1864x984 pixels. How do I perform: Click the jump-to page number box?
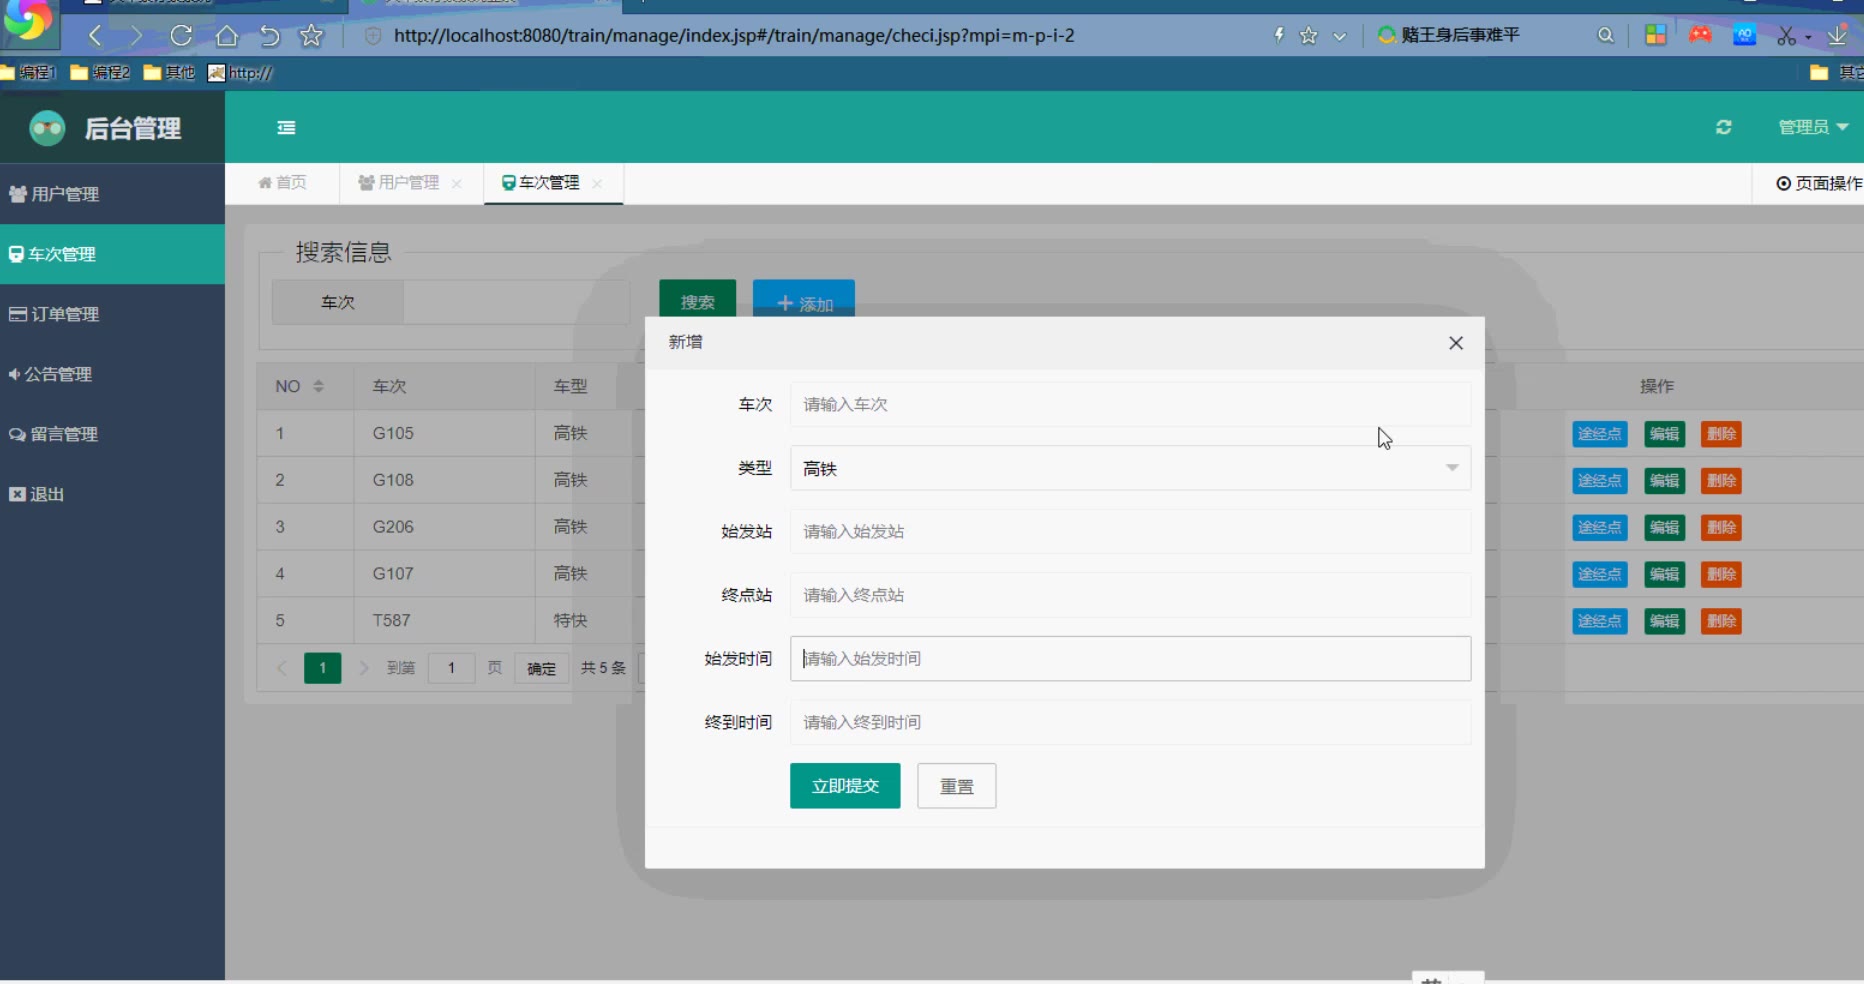(451, 668)
